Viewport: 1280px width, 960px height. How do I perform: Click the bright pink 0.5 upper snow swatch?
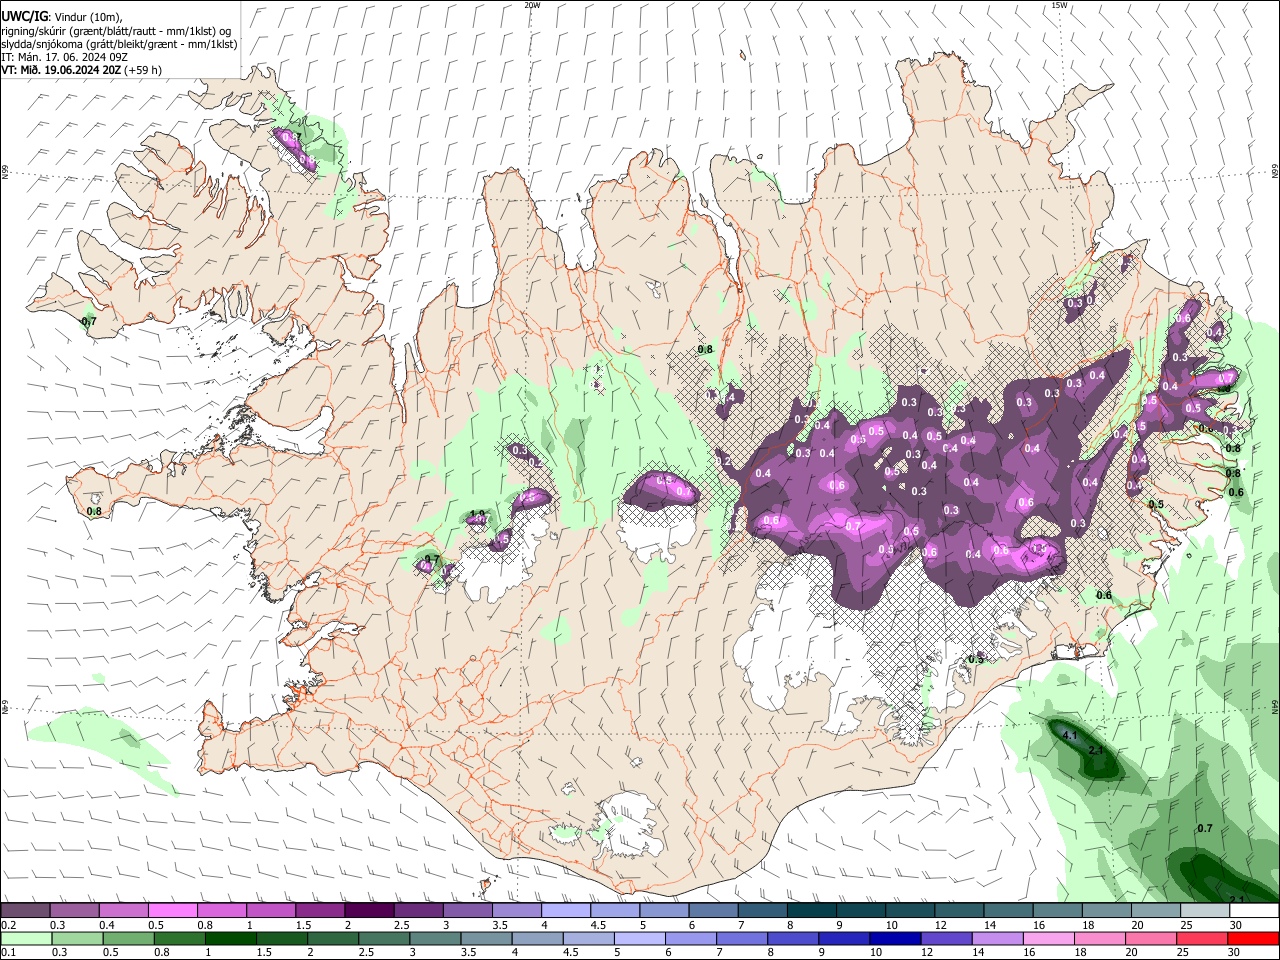coord(173,911)
